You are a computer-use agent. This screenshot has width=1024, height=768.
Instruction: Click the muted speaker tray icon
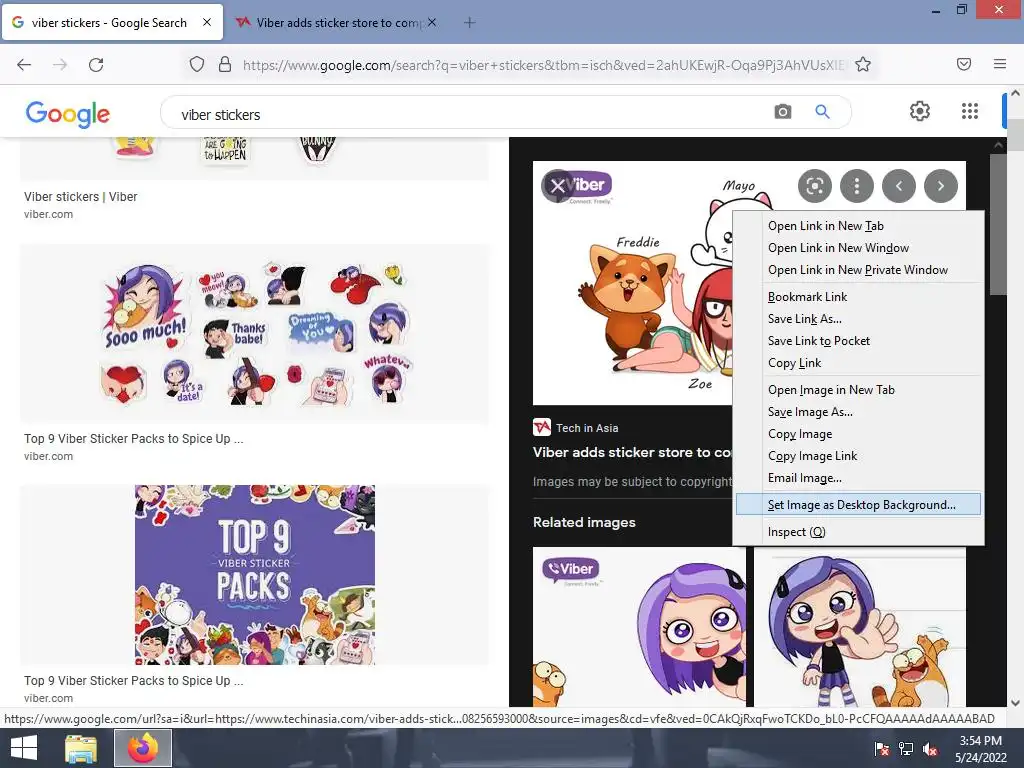tap(931, 749)
